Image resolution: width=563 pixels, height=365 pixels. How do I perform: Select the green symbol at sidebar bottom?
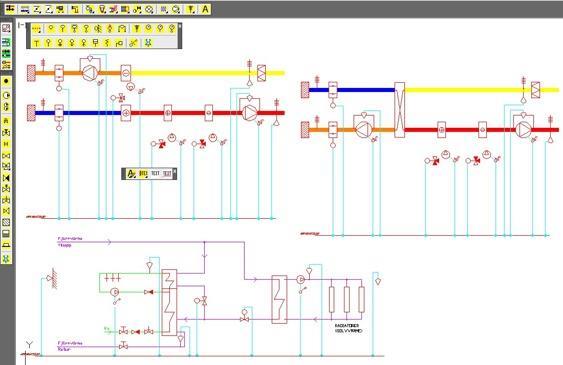click(6, 259)
